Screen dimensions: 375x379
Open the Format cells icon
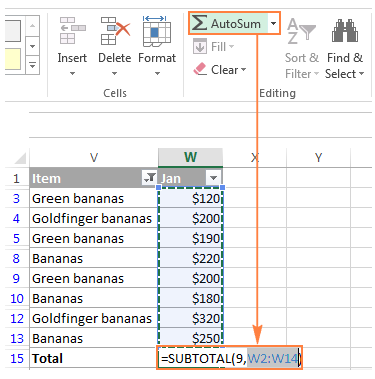(x=157, y=31)
